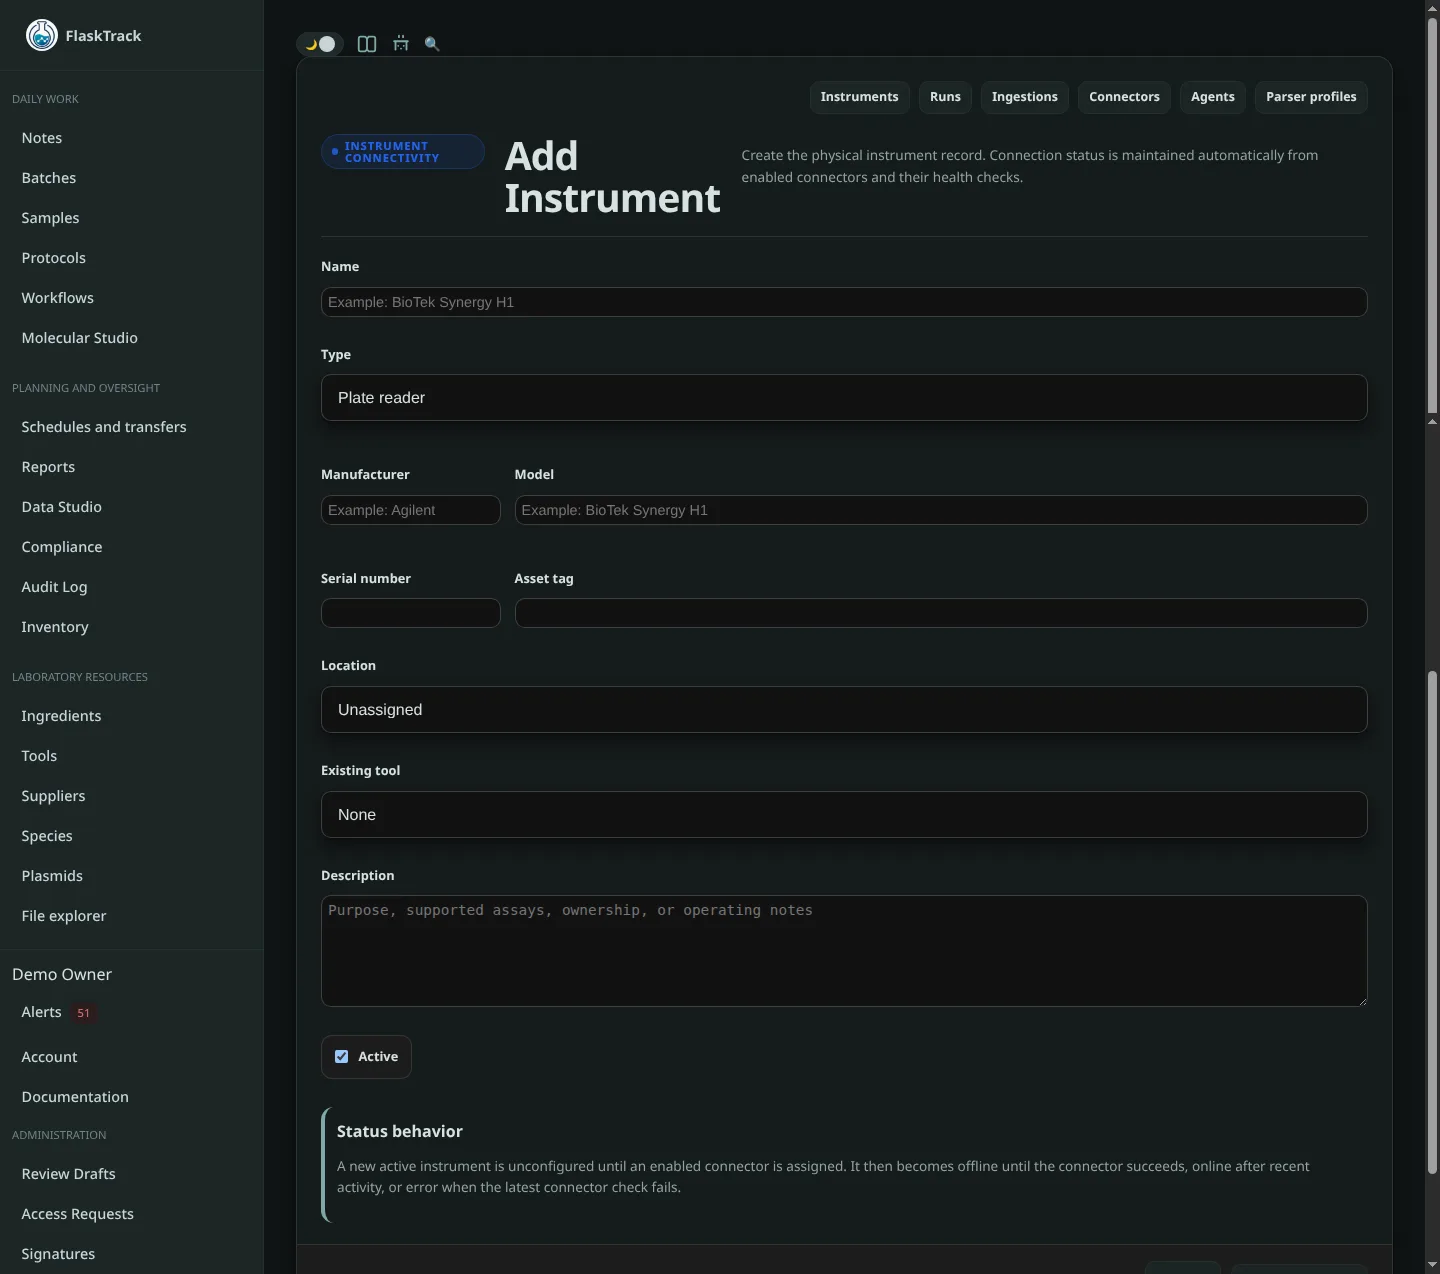
Task: Go to Samples in the sidebar
Action: pos(50,218)
